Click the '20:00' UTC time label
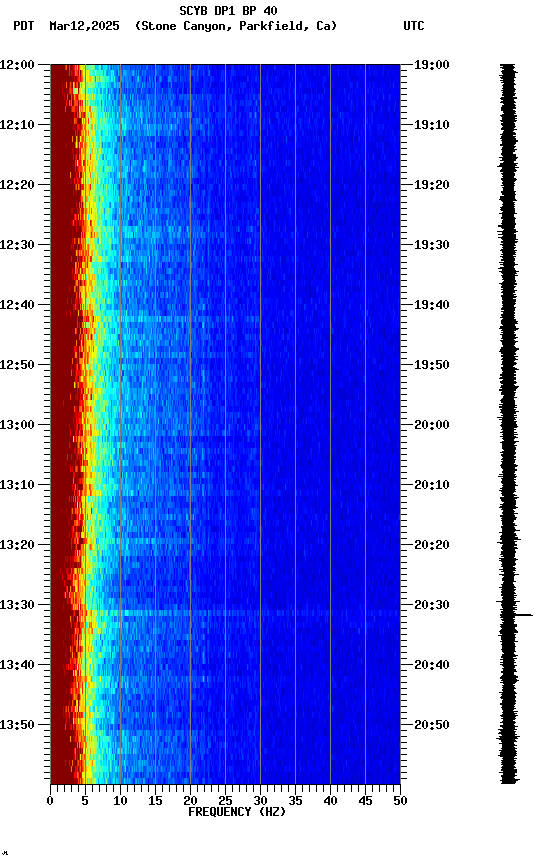The height and width of the screenshot is (864, 552). point(432,425)
